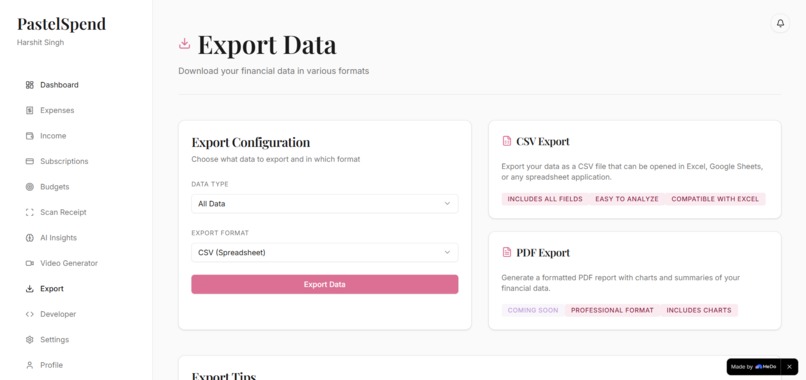
Task: Click the PDF Export card heading
Action: tap(543, 253)
